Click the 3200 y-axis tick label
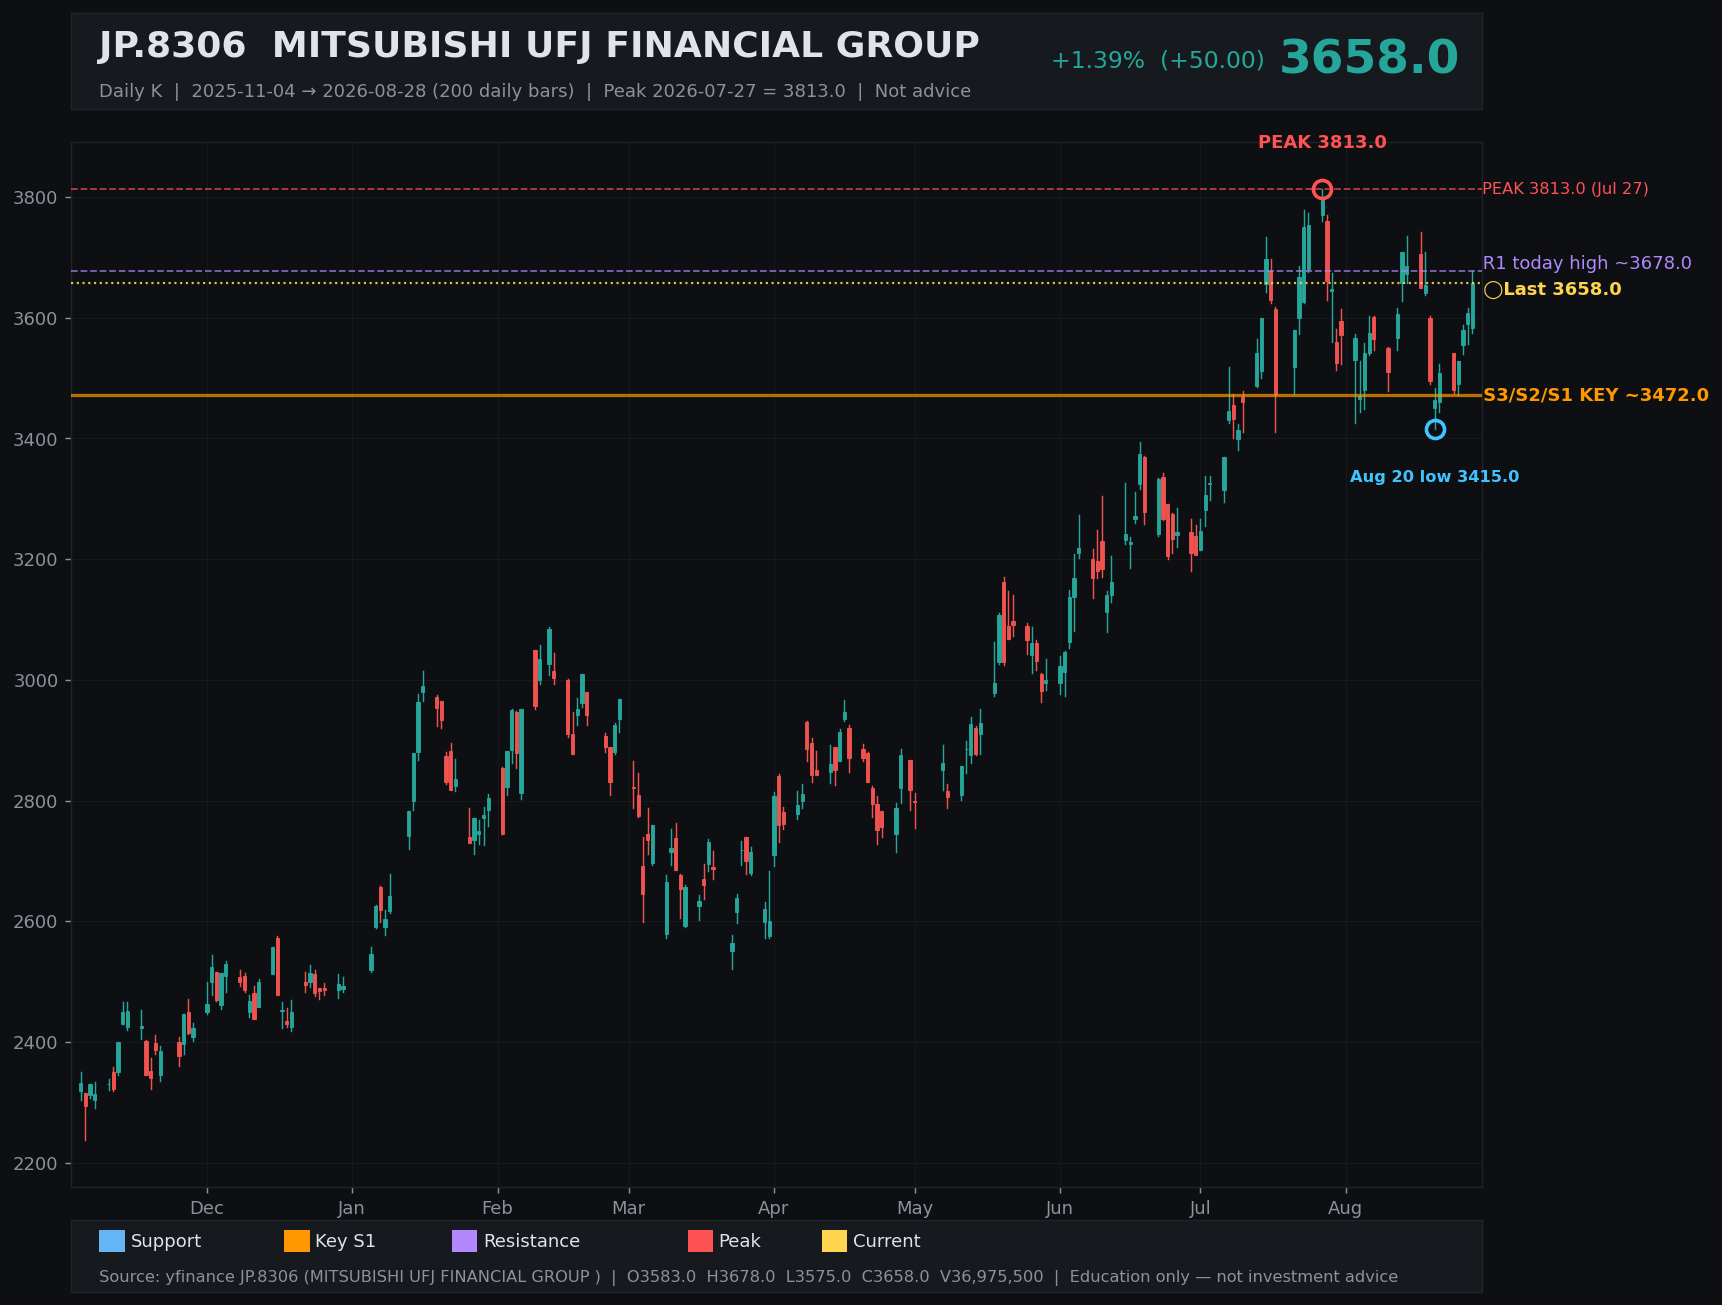1722x1305 pixels. (35, 560)
